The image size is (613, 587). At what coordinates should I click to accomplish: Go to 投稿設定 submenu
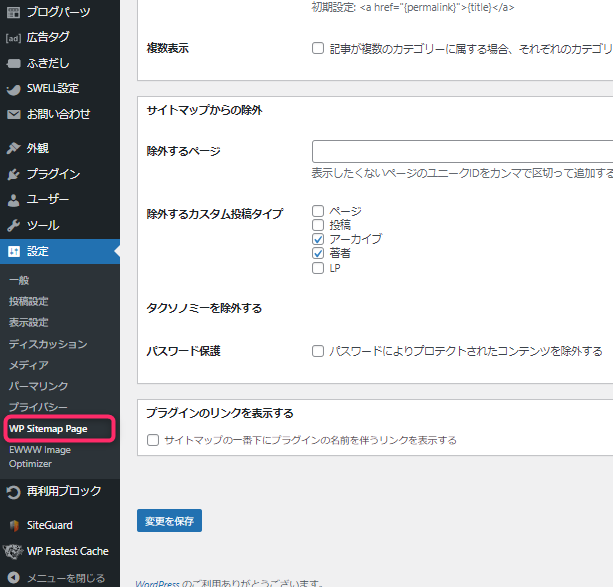click(29, 302)
